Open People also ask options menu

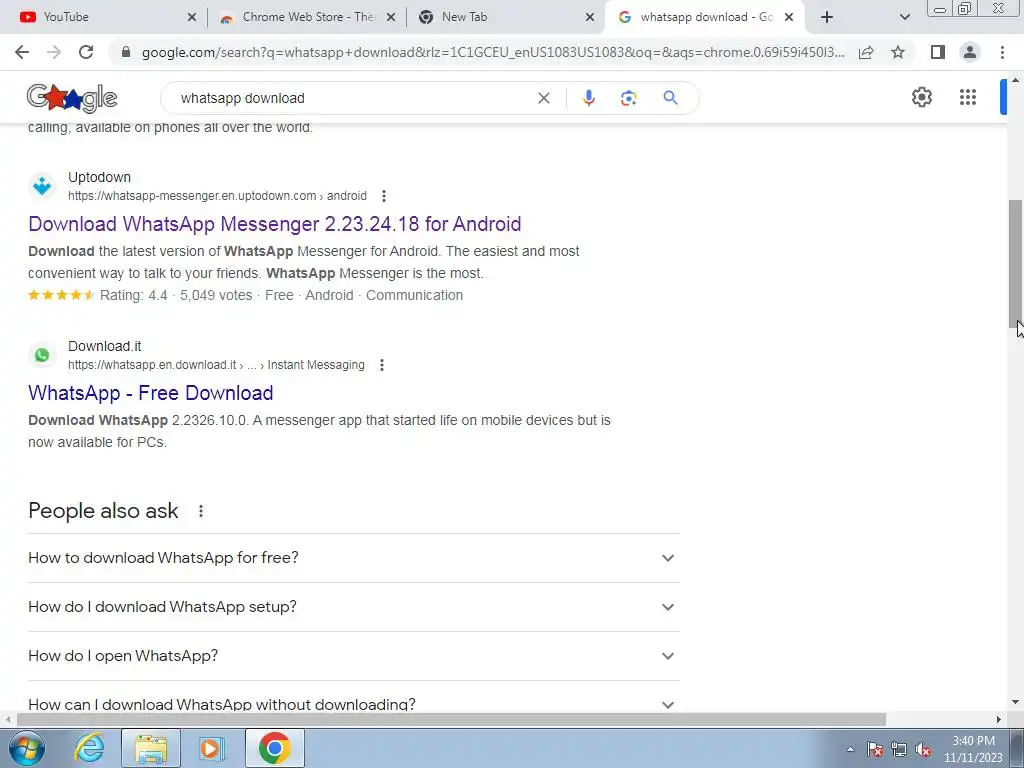[201, 511]
